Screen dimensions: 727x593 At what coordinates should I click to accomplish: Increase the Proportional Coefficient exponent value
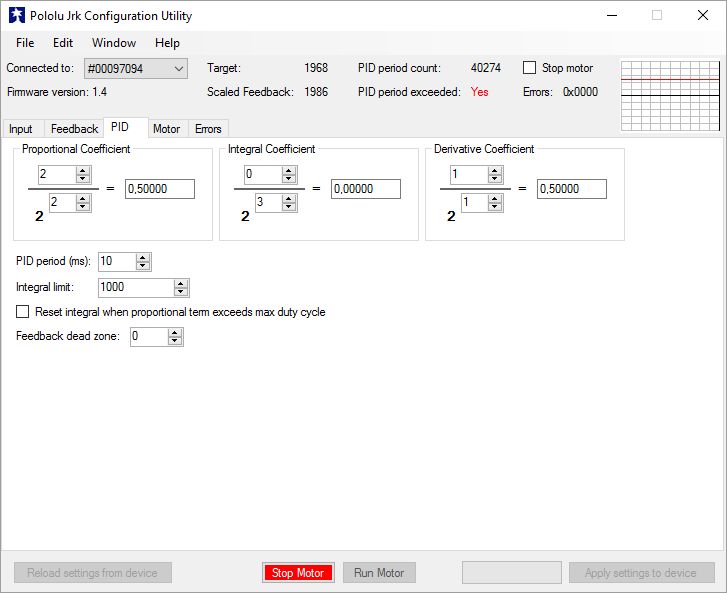83,198
